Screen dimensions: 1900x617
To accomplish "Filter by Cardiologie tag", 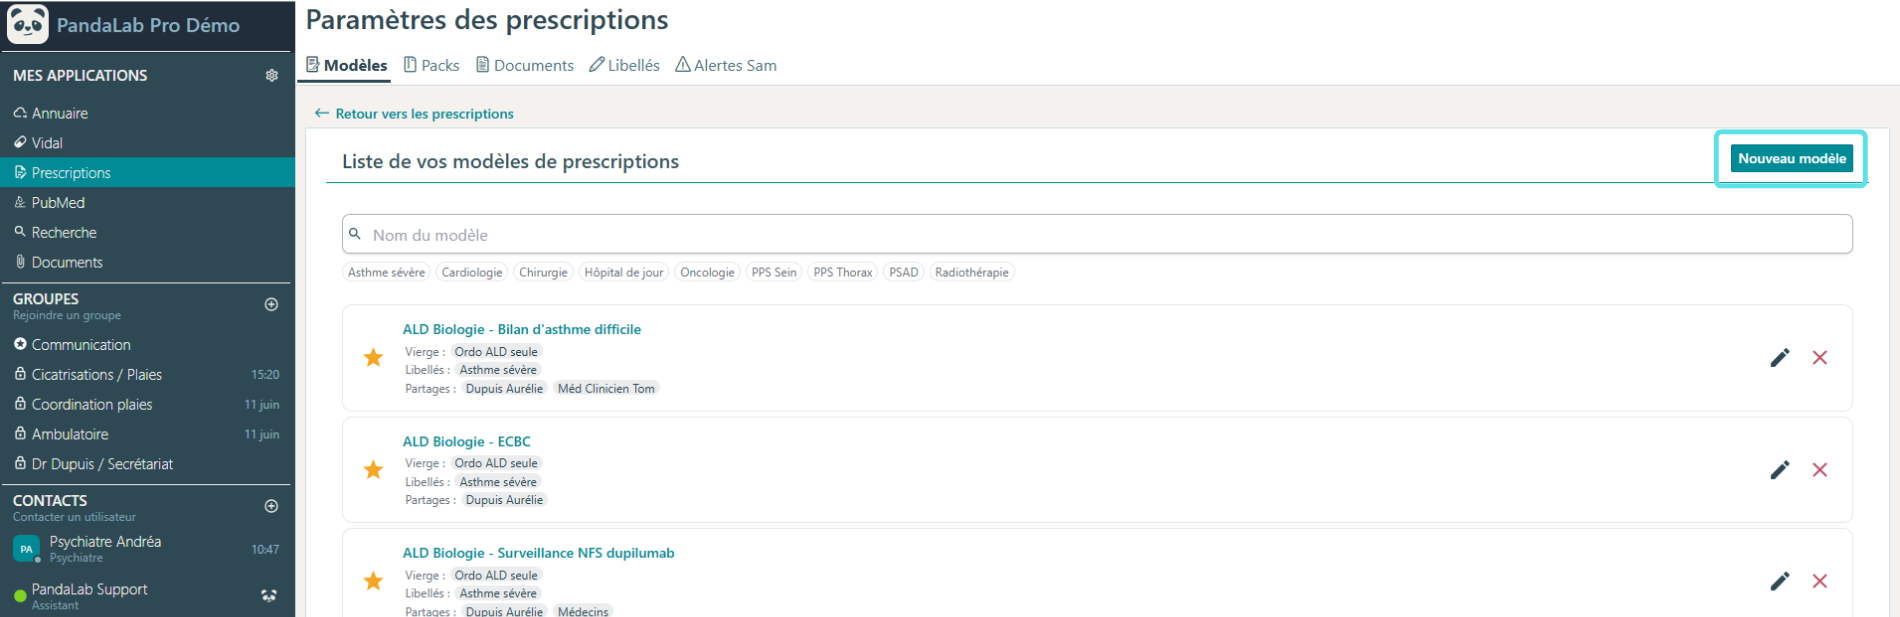I will click(x=472, y=272).
